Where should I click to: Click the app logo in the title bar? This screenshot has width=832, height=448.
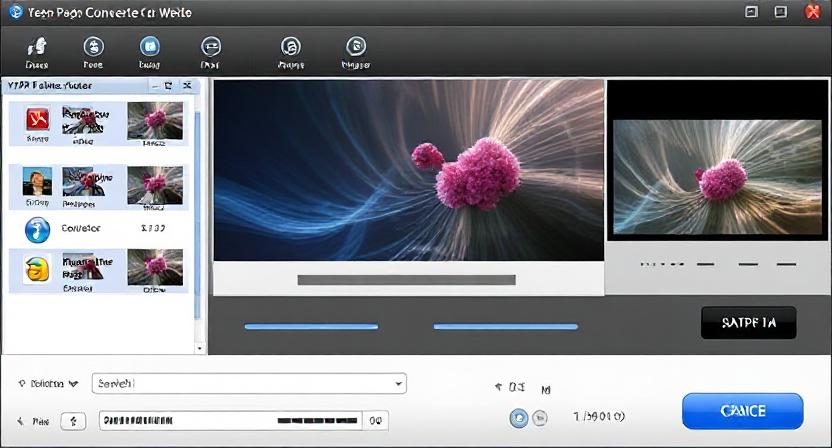[15, 11]
